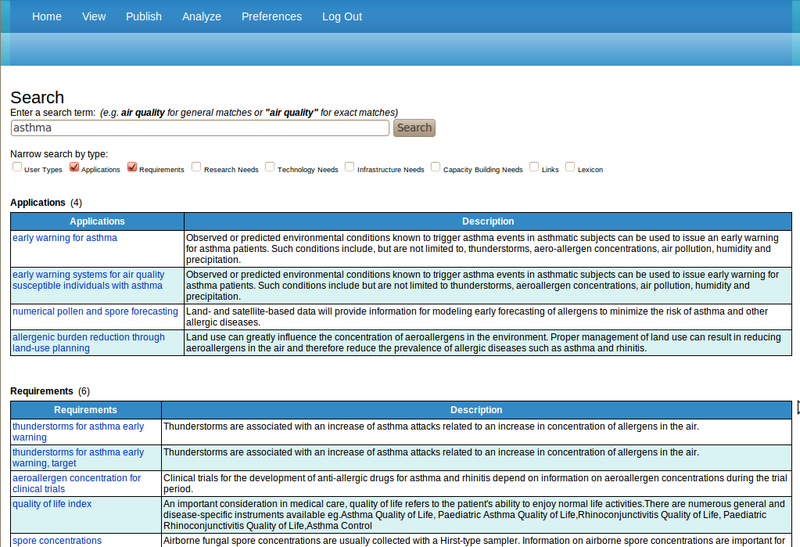Go to Preferences in navigation bar
The height and width of the screenshot is (547, 800).
(271, 17)
